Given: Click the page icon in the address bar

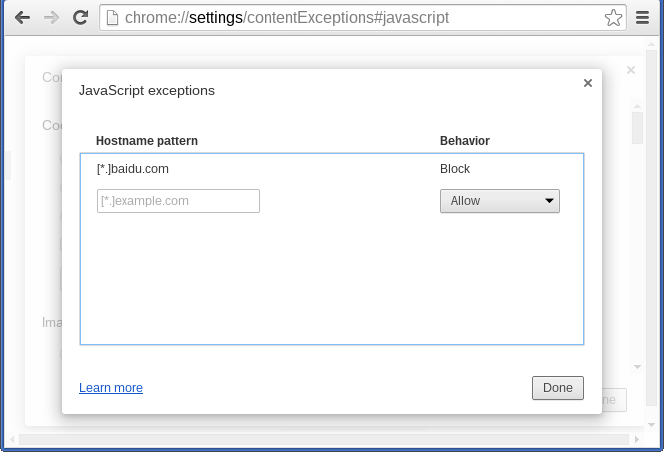Looking at the screenshot, I should [112, 18].
